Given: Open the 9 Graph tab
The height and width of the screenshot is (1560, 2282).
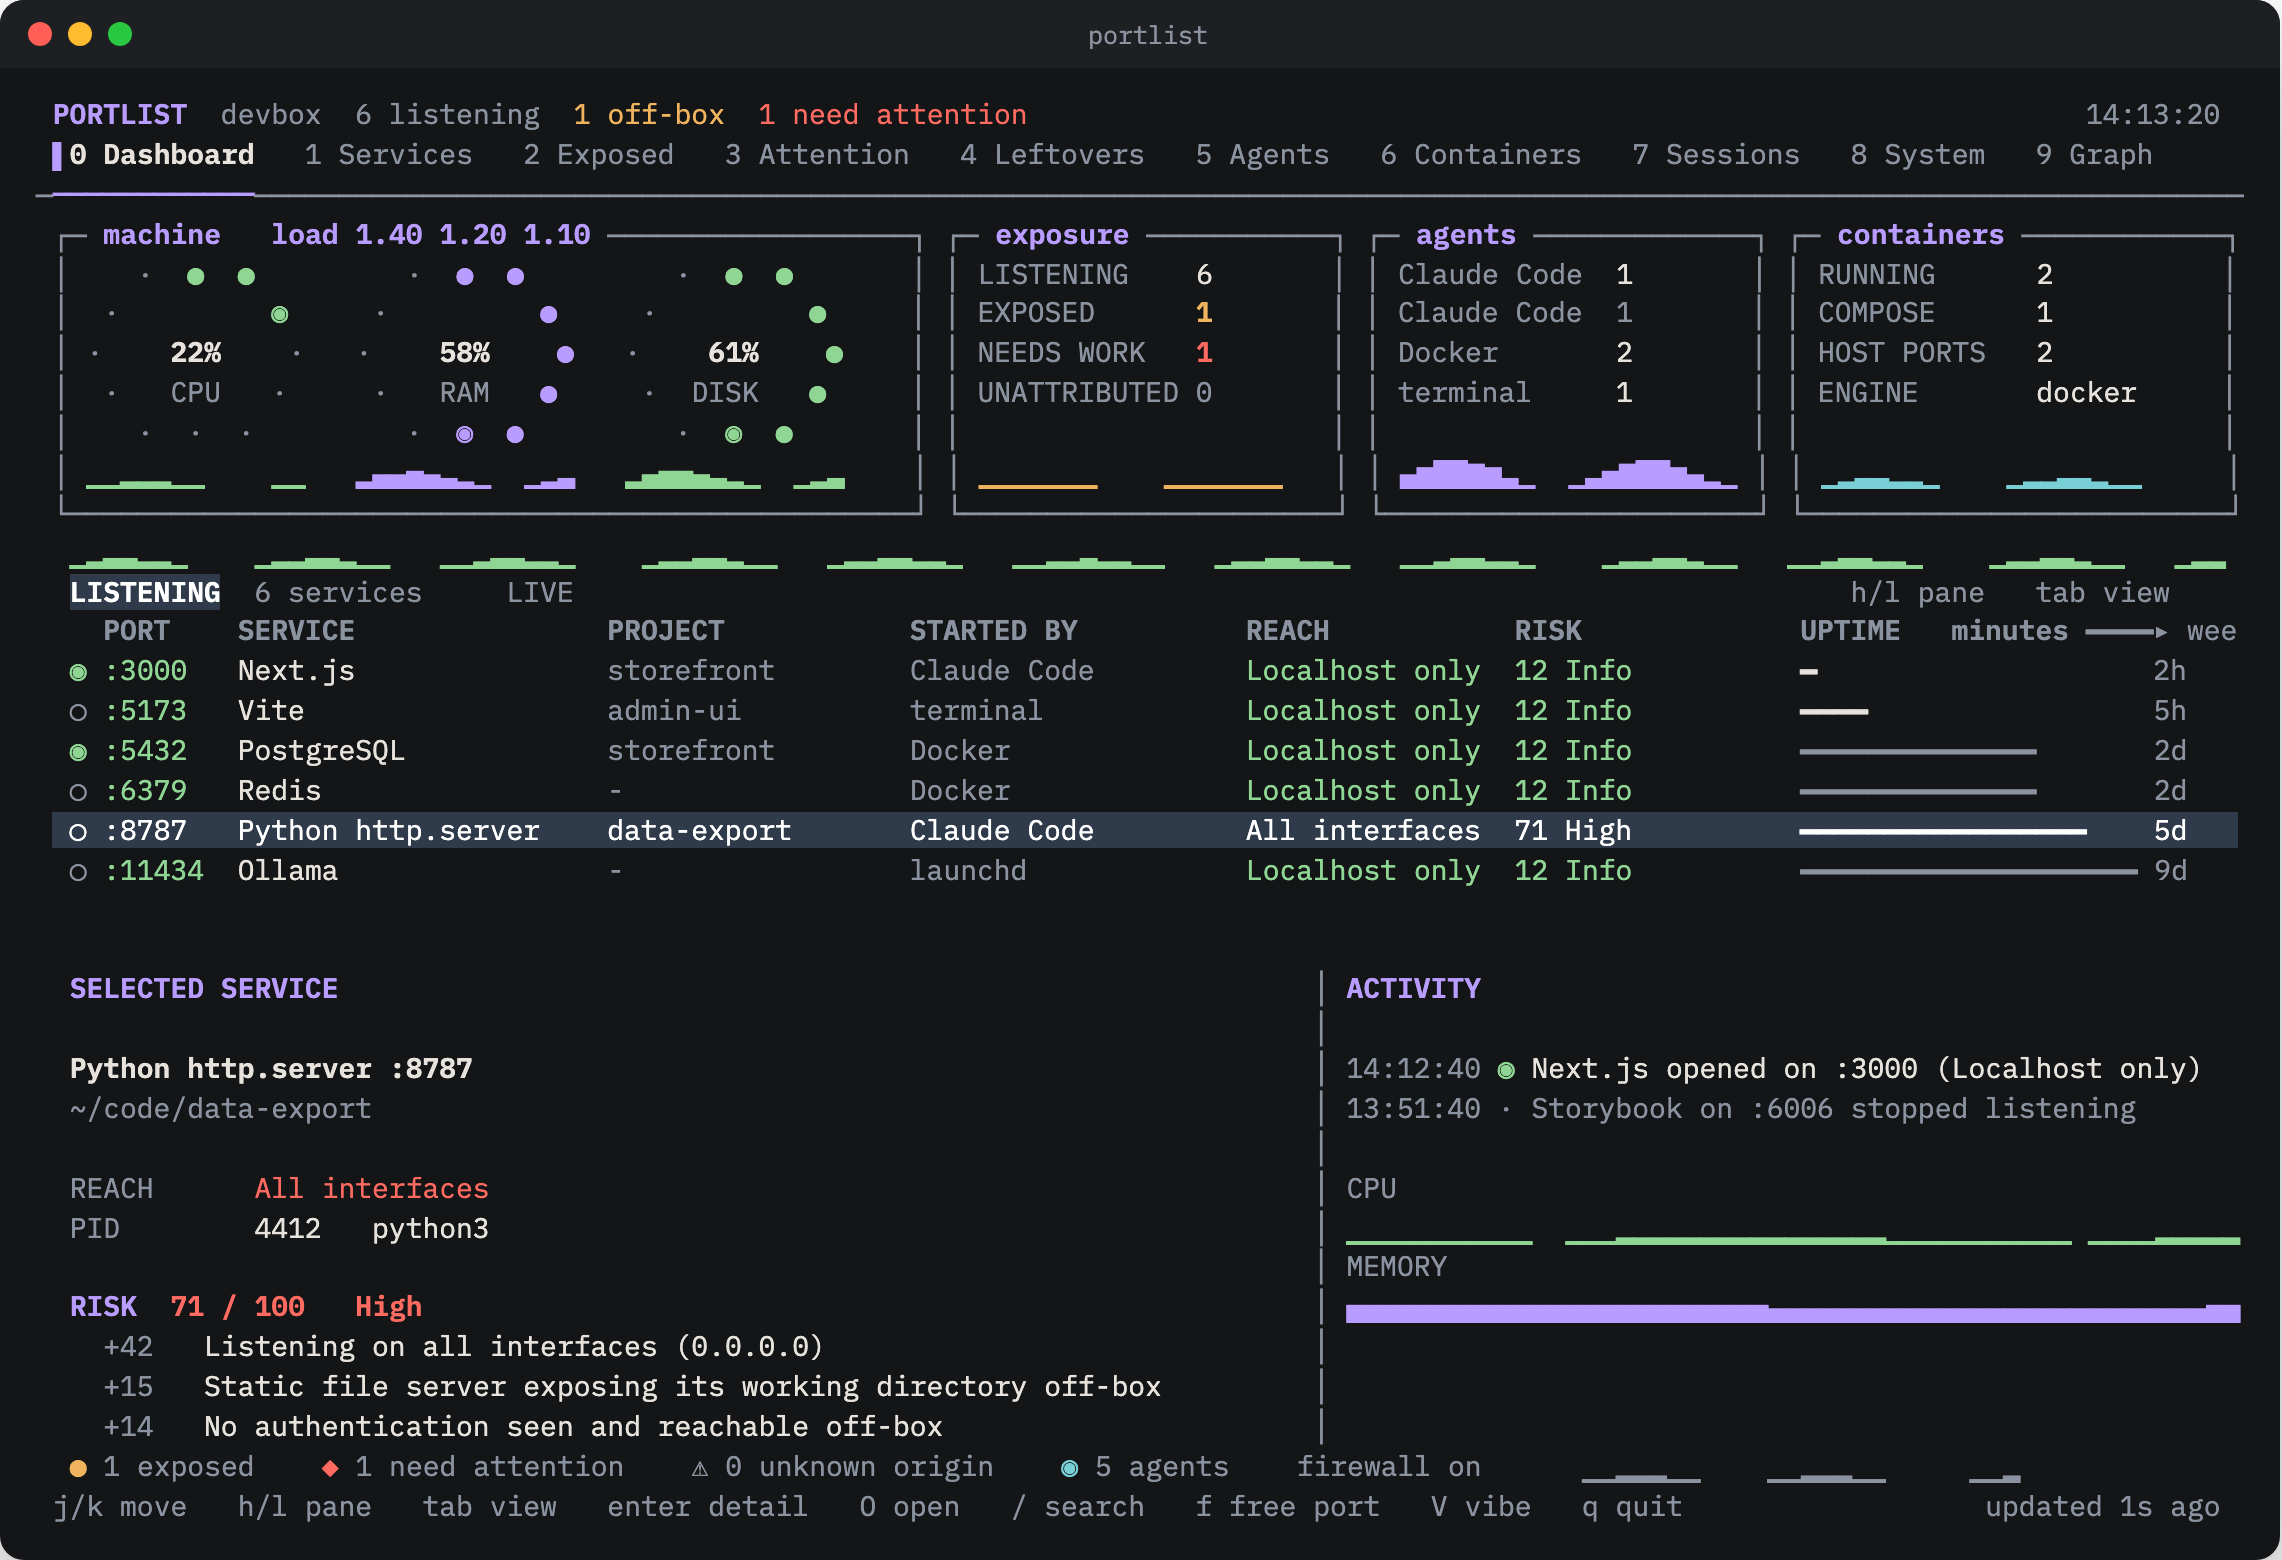Looking at the screenshot, I should pyautogui.click(x=2094, y=155).
